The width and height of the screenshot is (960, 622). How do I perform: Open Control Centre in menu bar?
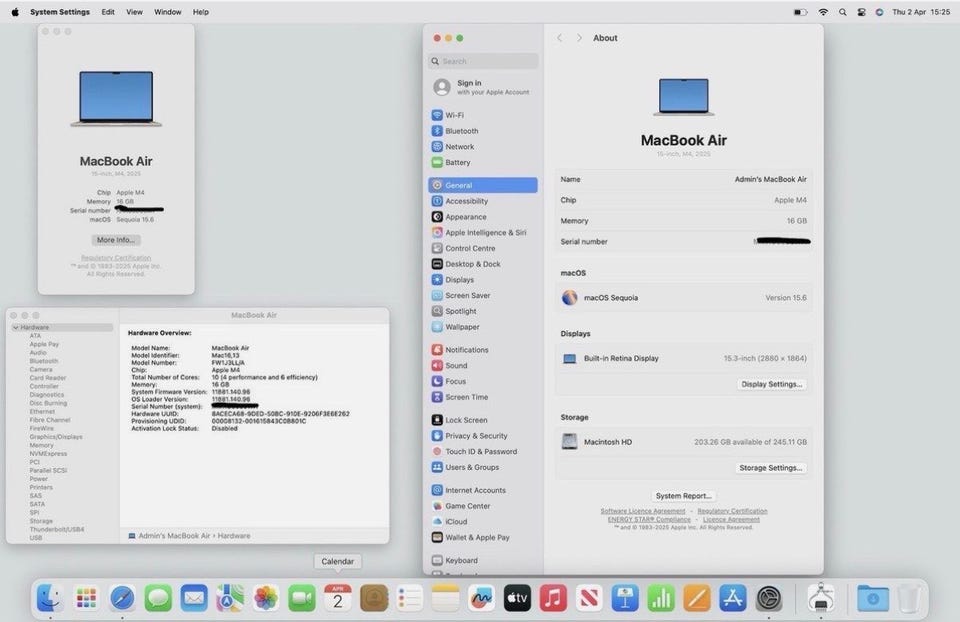pos(861,12)
